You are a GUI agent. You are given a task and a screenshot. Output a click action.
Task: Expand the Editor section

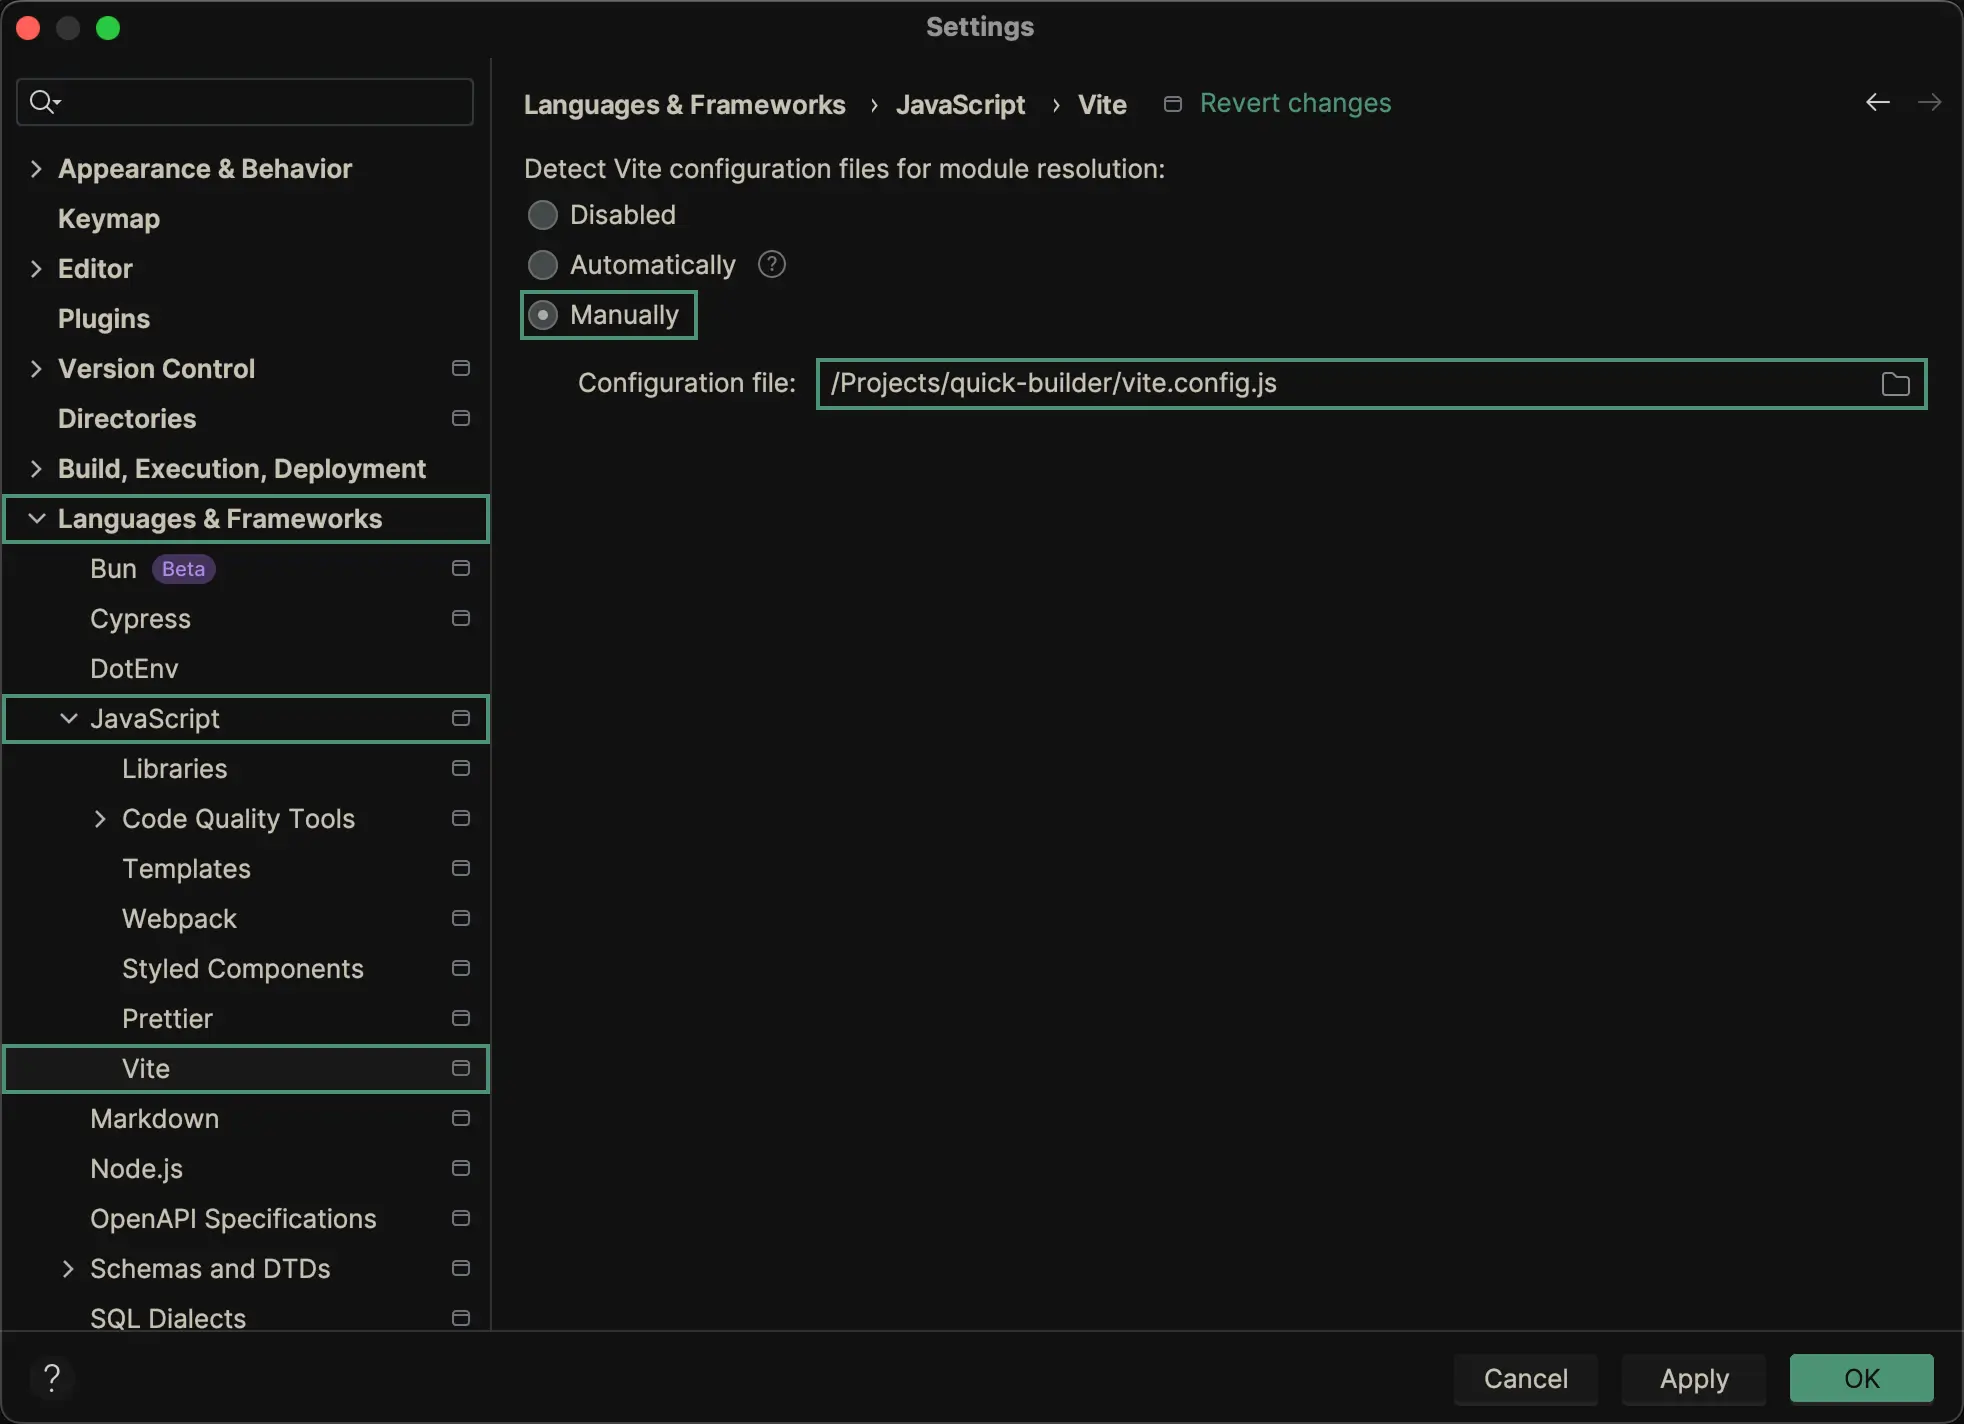pyautogui.click(x=36, y=268)
